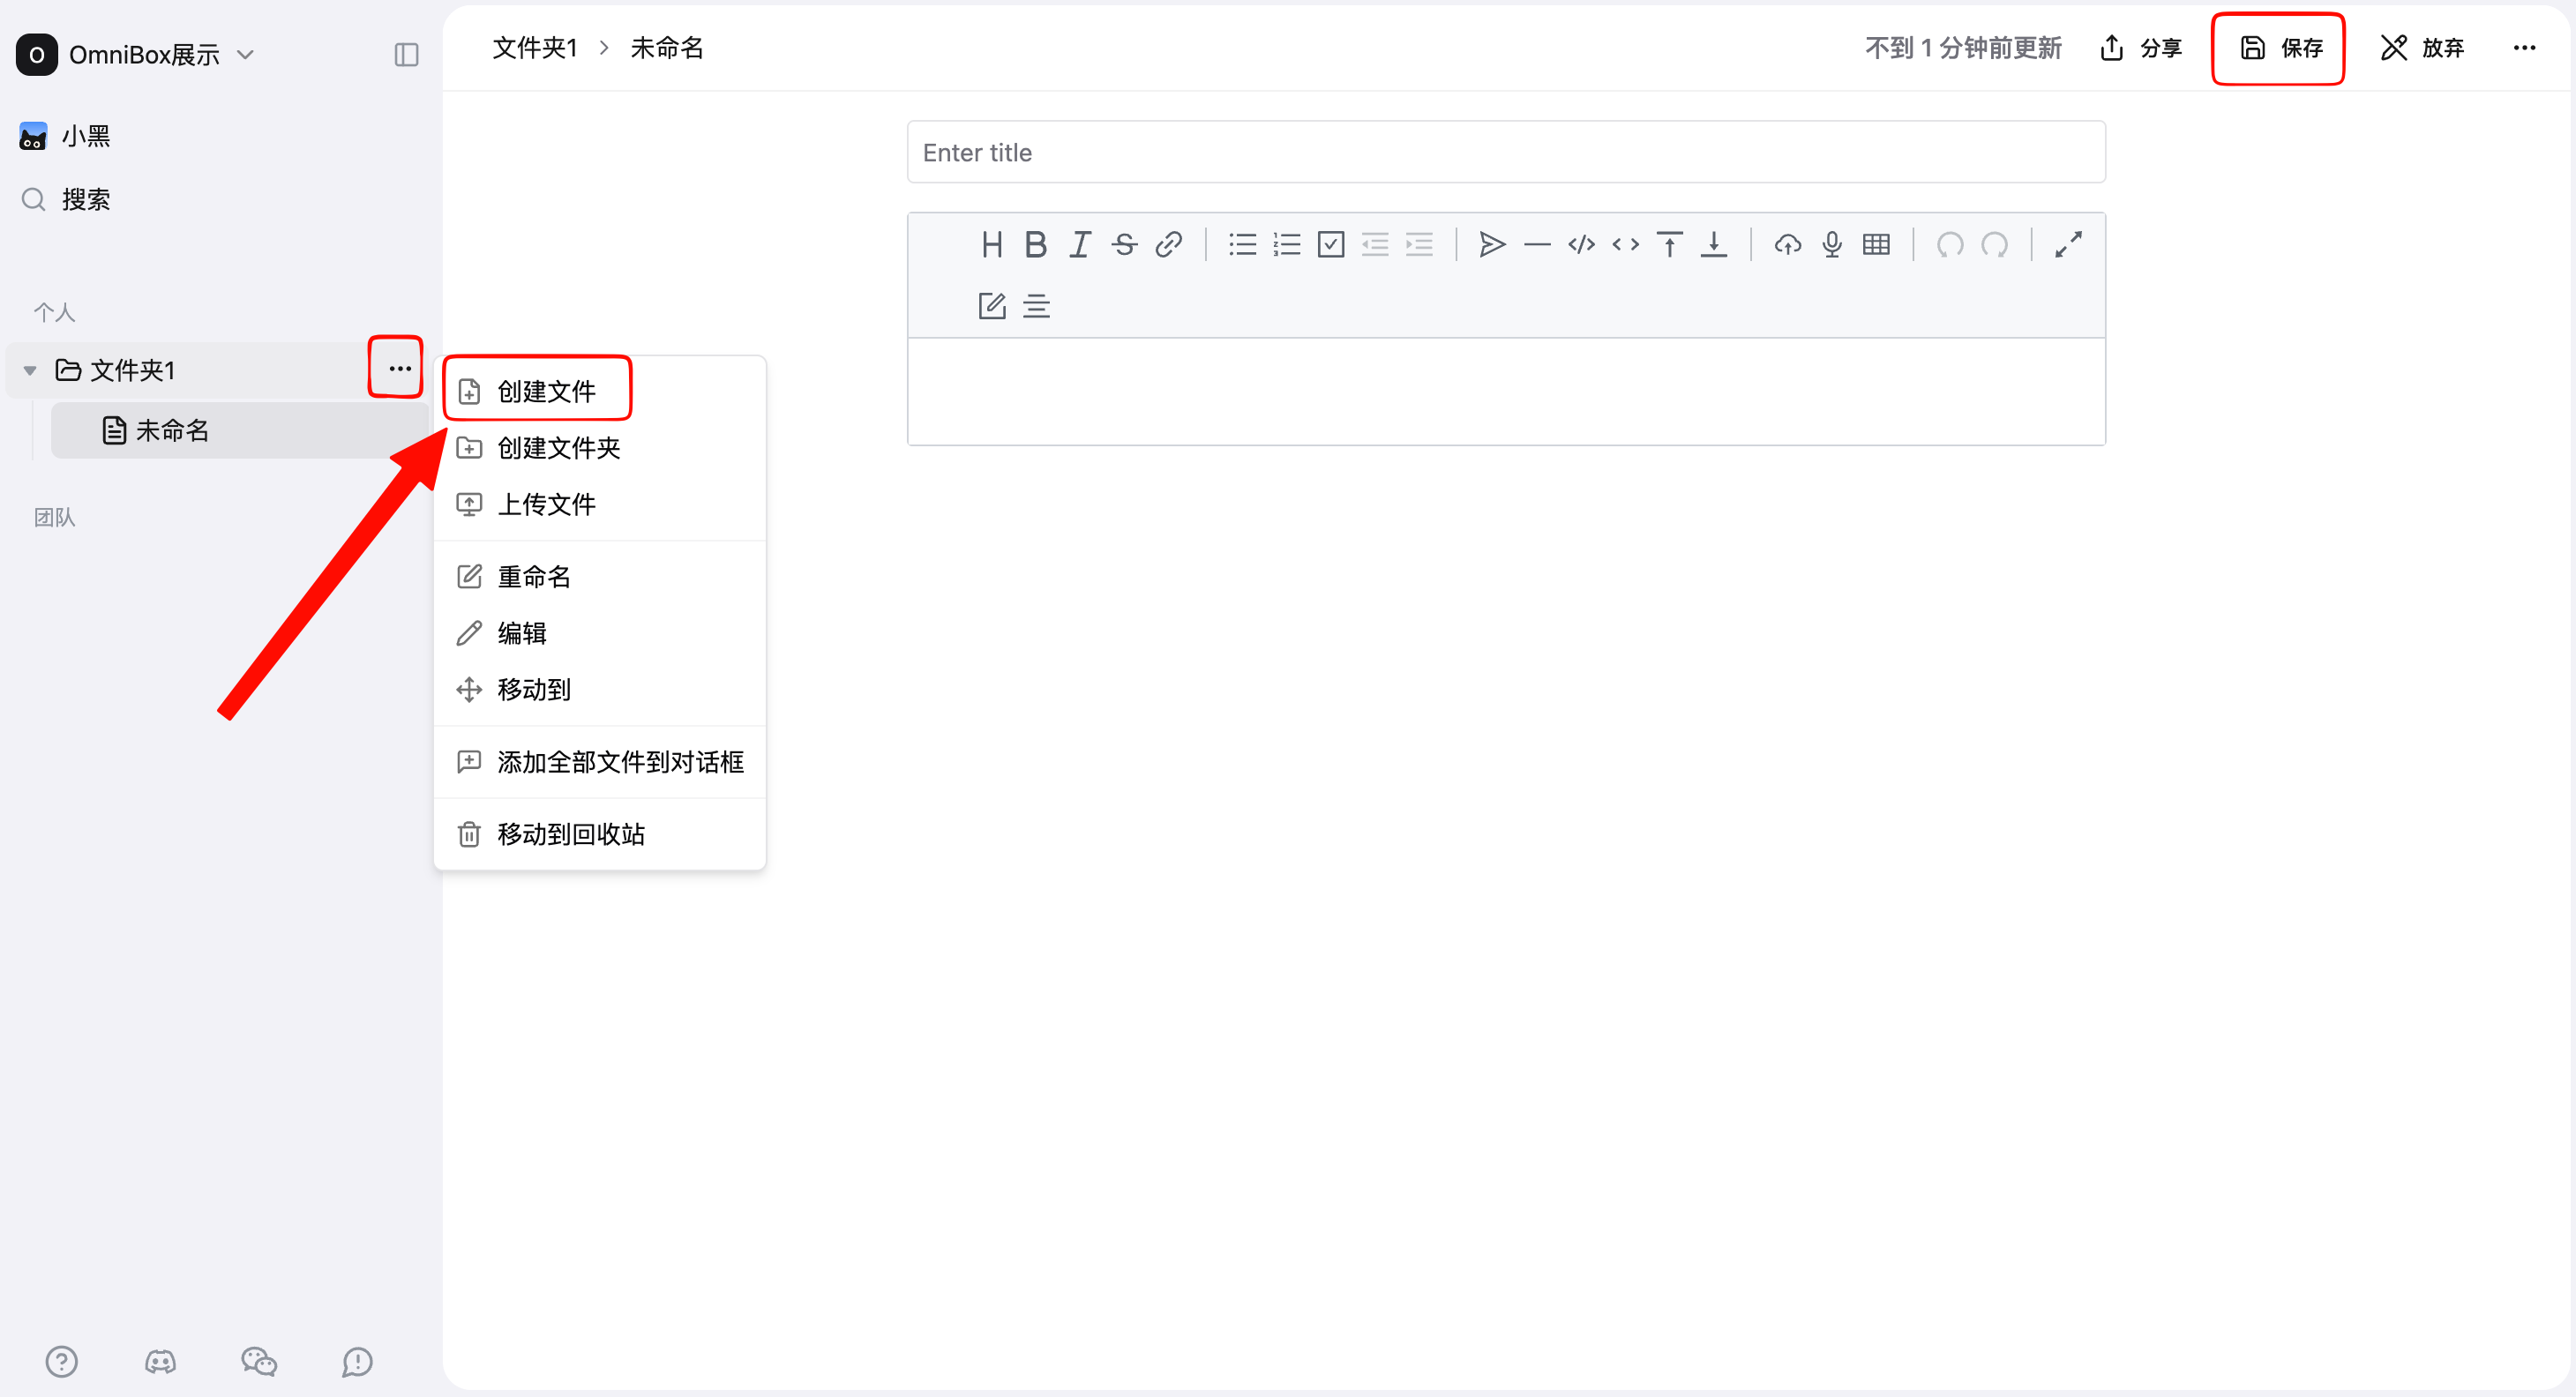Apply italic formatting in the editor
This screenshot has width=2576, height=1397.
[x=1080, y=245]
